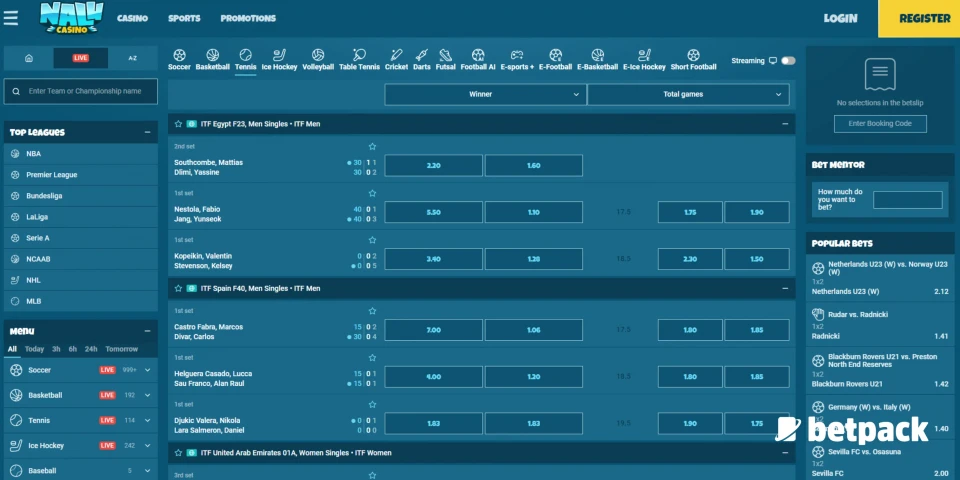Open the hamburger menu icon
Viewport: 960px width, 480px height.
[11, 18]
